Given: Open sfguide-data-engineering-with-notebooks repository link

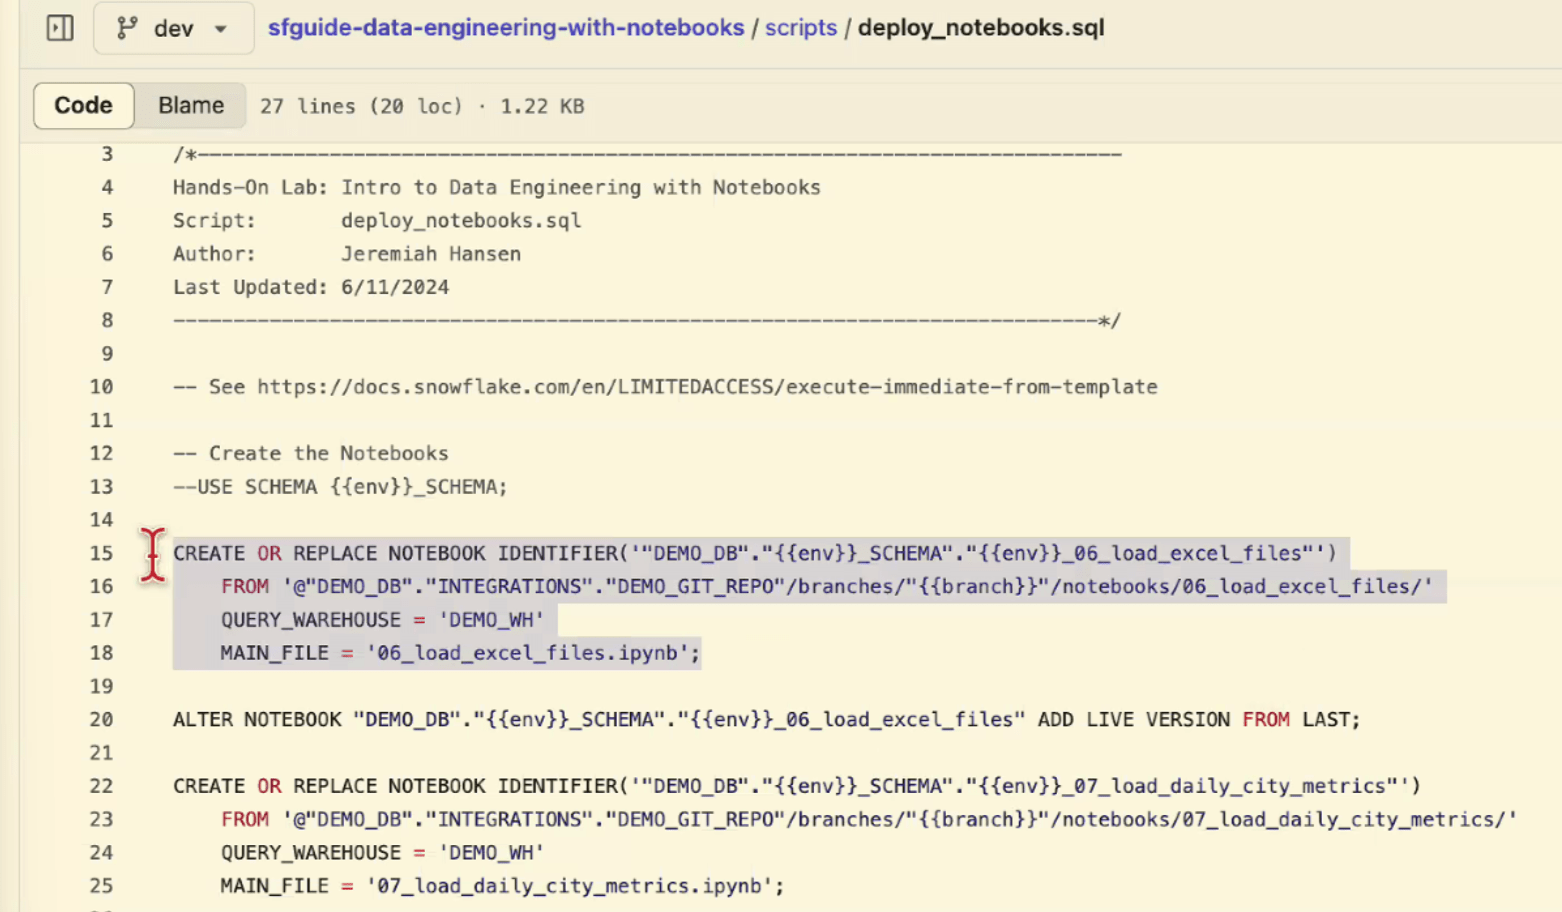Looking at the screenshot, I should (x=506, y=28).
